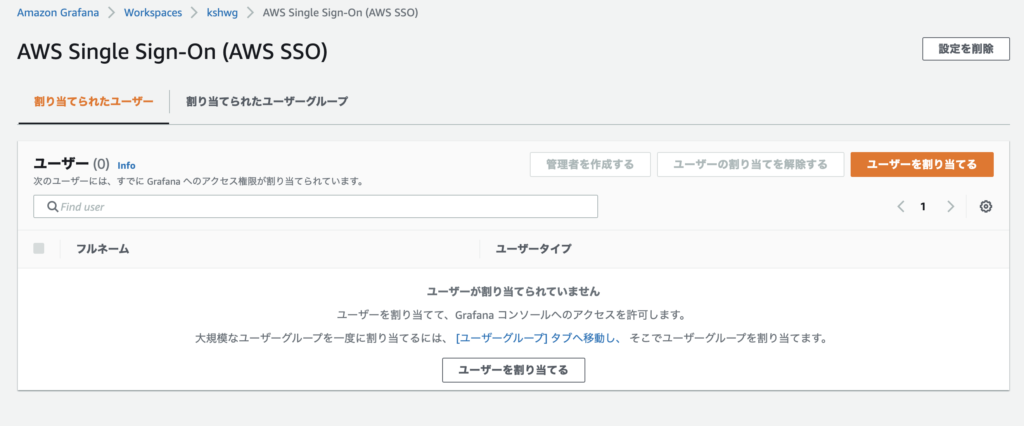
Task: Click the 管理者を作成する button
Action: pyautogui.click(x=590, y=165)
